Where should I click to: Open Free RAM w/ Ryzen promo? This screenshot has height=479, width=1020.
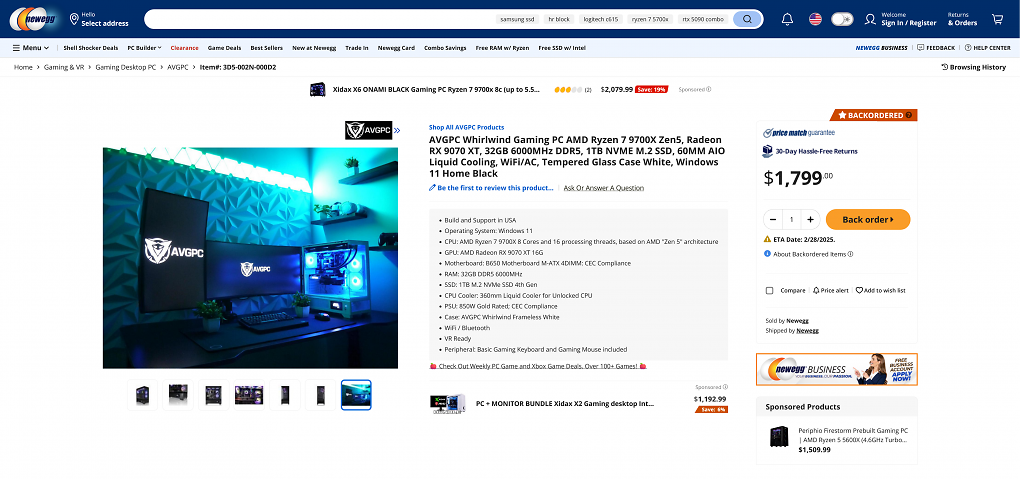click(x=502, y=48)
